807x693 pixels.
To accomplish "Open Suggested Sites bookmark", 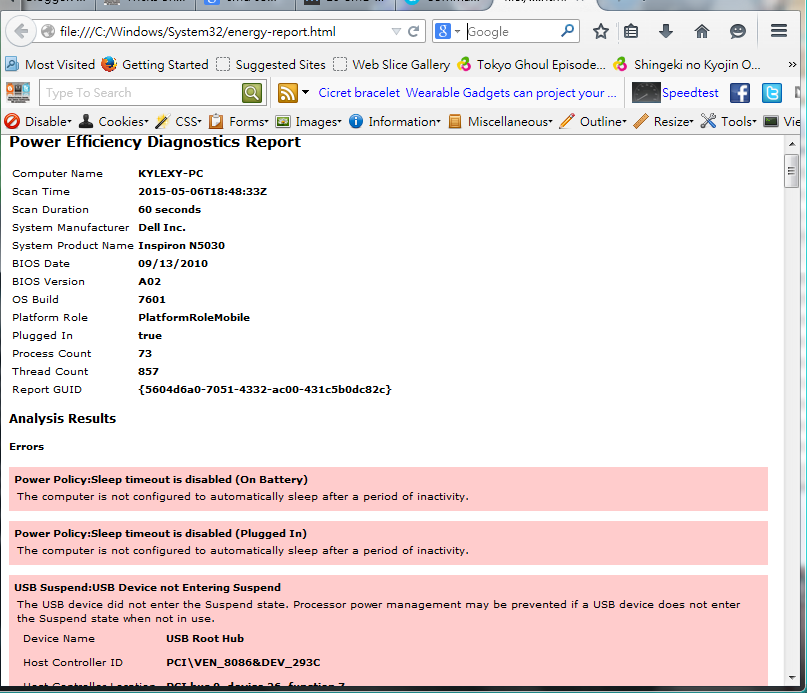I will [271, 64].
